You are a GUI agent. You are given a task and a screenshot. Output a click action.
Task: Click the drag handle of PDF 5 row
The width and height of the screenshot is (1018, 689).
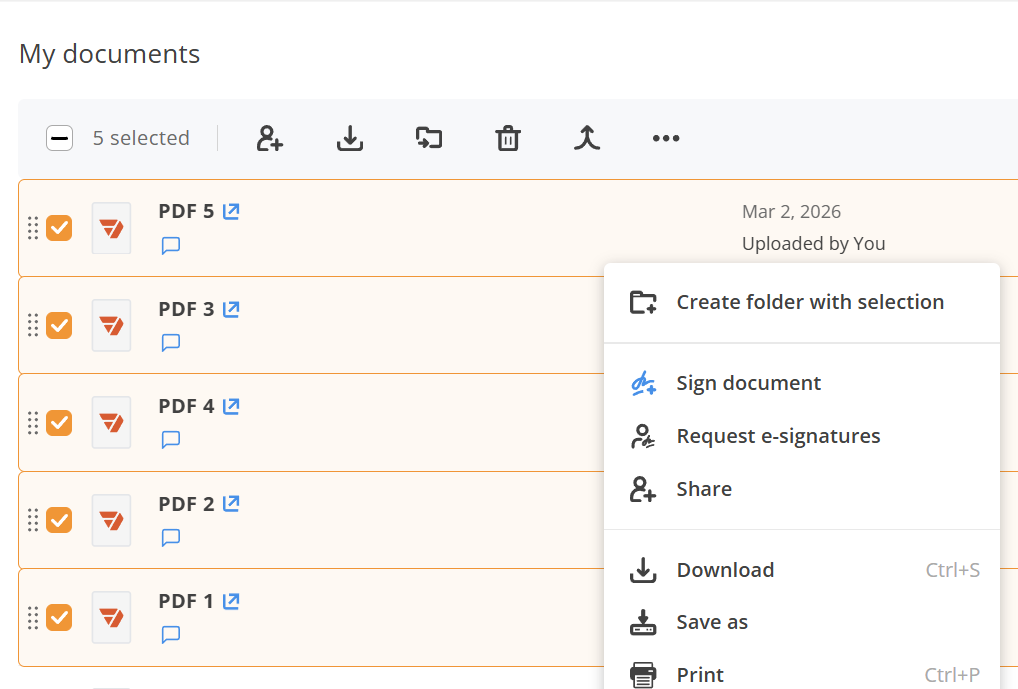[x=33, y=228]
